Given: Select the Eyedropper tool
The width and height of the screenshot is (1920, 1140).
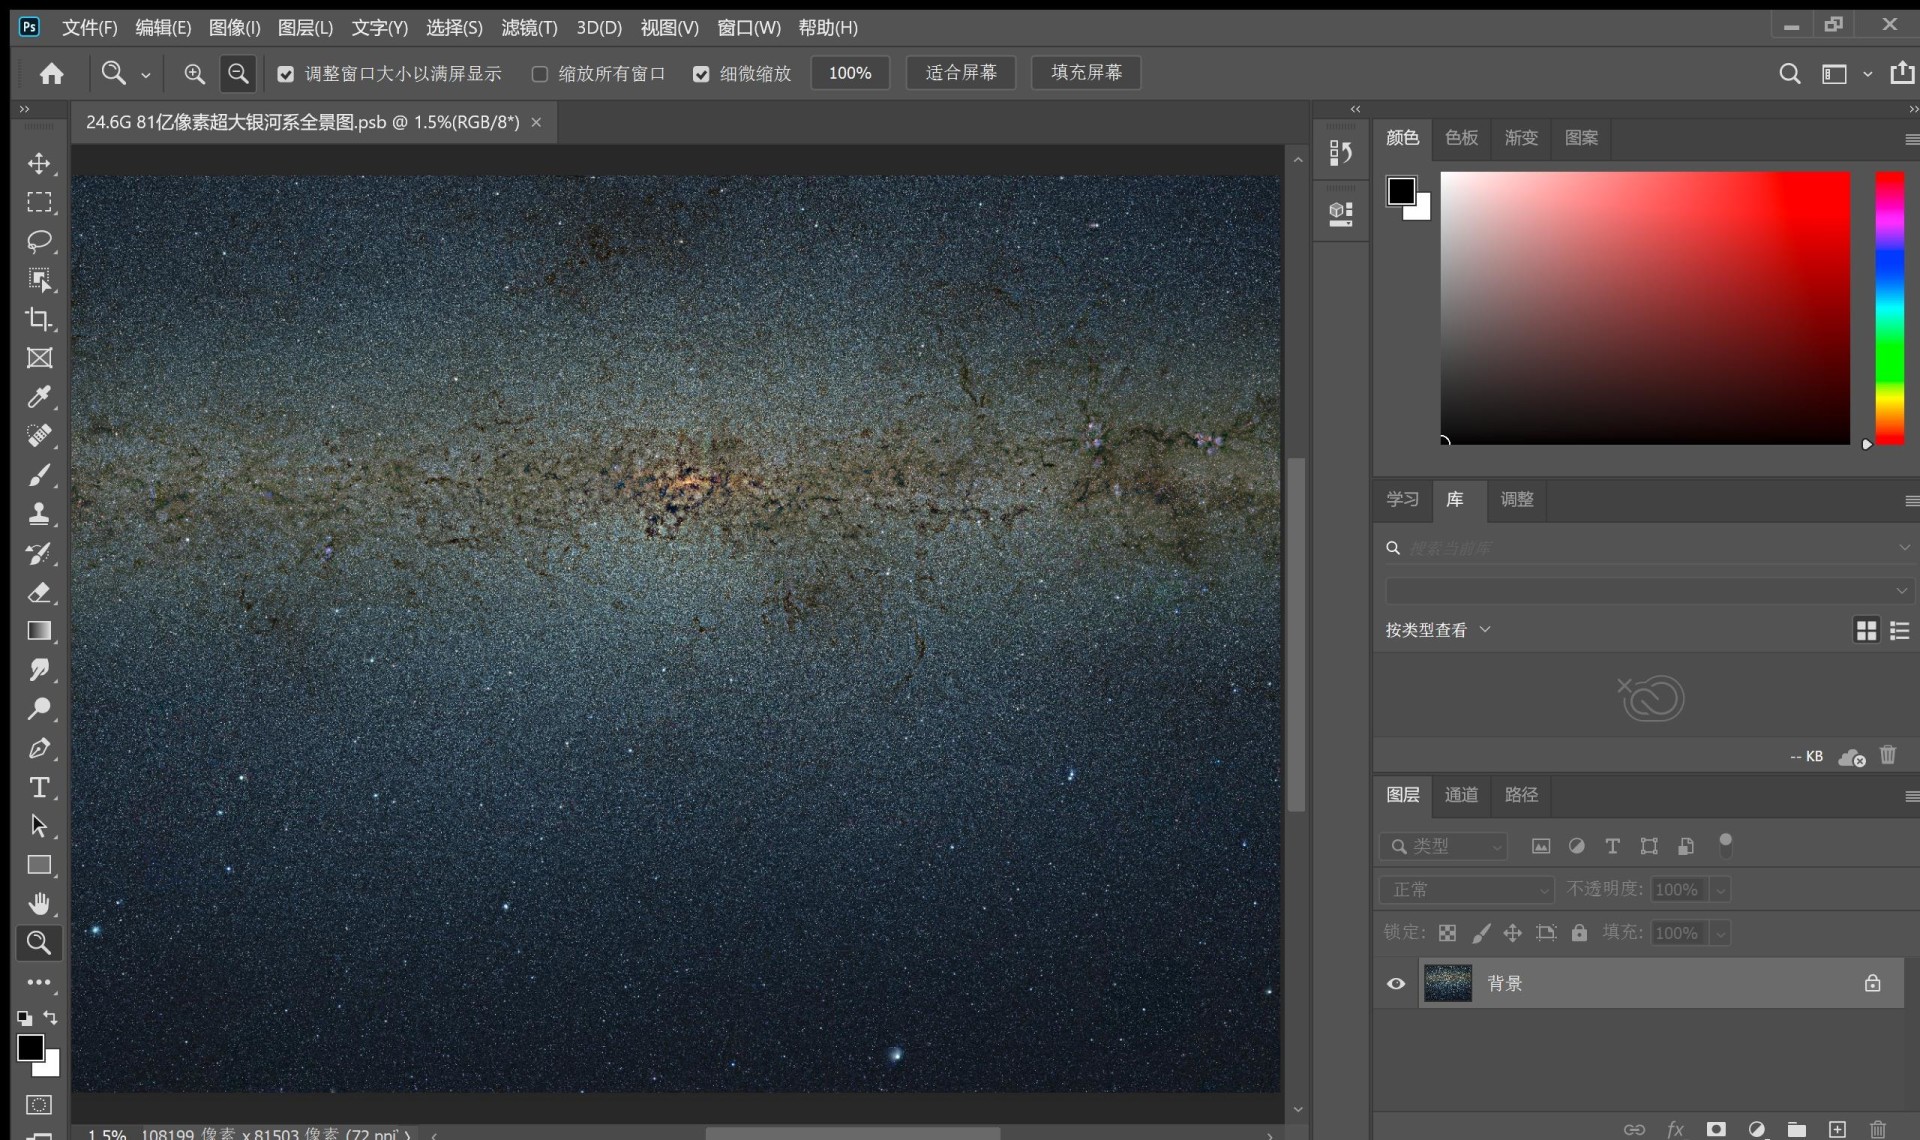Looking at the screenshot, I should click(39, 397).
